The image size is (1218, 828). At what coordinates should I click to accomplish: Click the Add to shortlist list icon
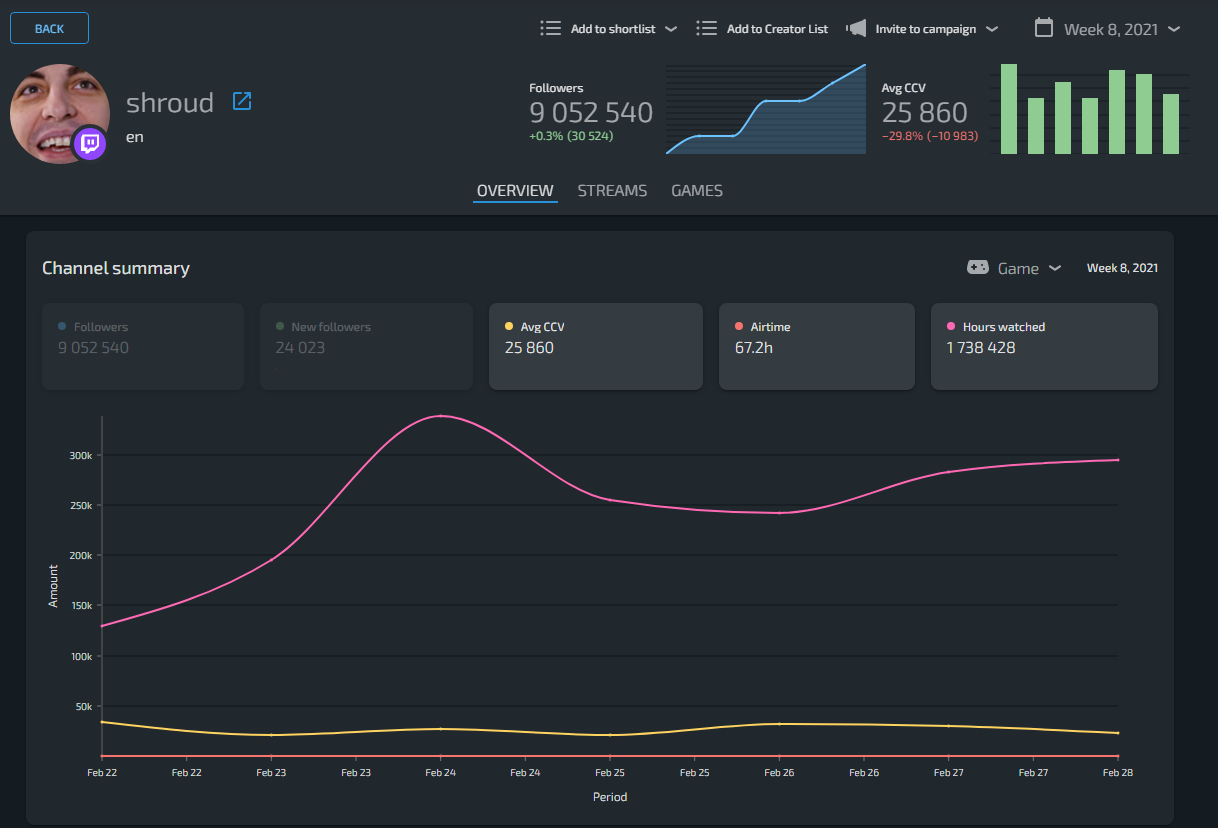550,28
